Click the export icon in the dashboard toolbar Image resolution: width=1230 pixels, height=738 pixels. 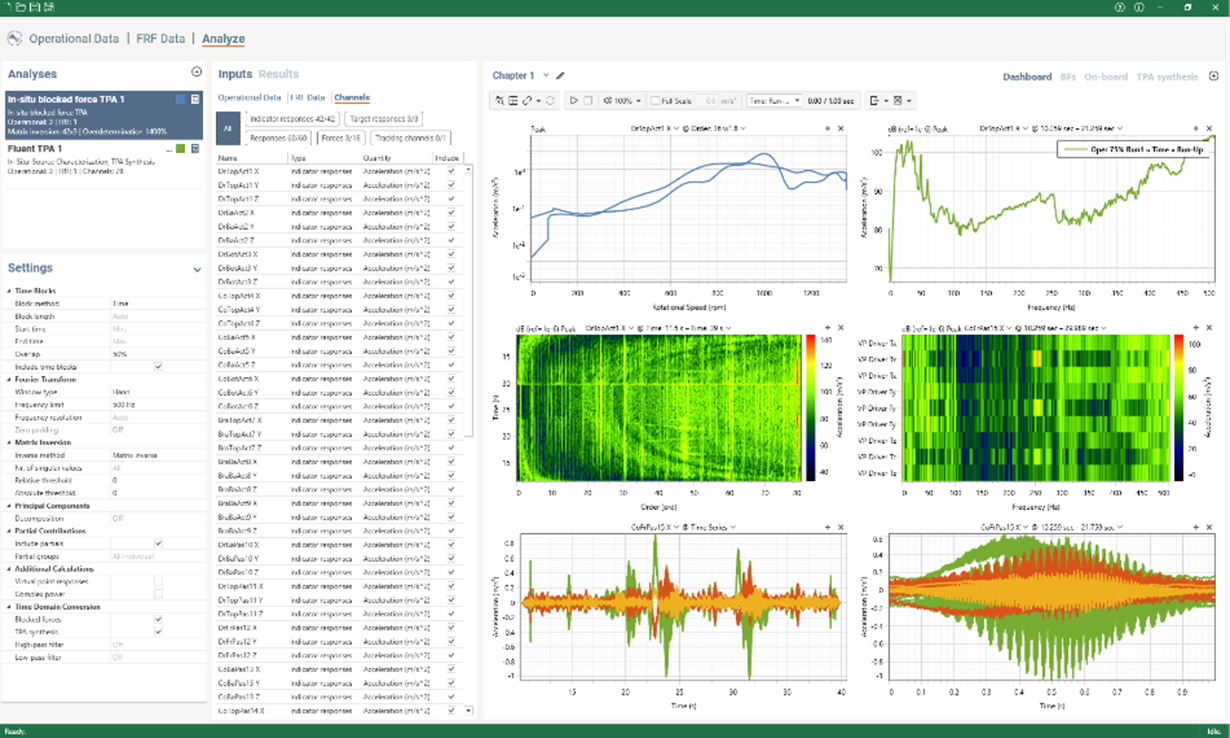[x=875, y=101]
